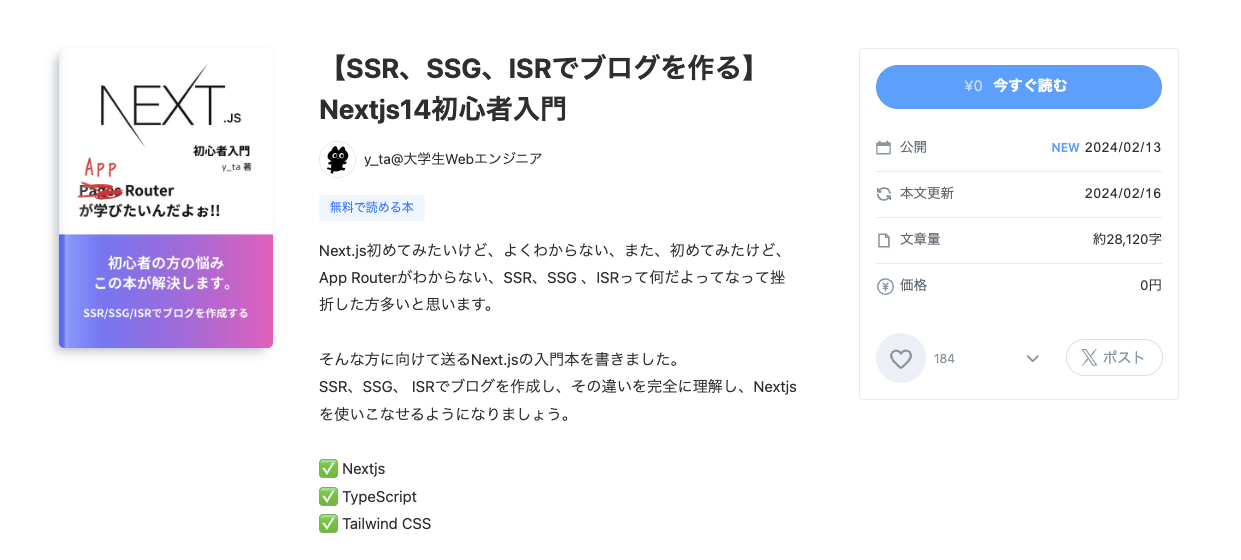1241x560 pixels.
Task: Click the green check mark beside TypeScript
Action: pyautogui.click(x=328, y=496)
